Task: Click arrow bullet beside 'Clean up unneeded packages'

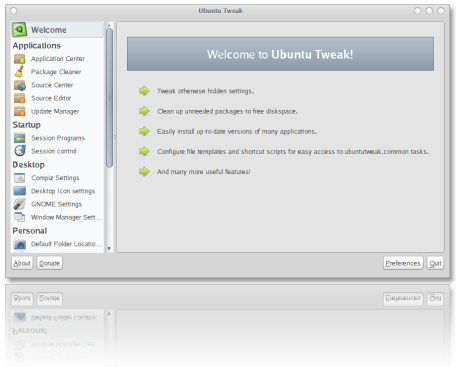Action: coord(144,111)
